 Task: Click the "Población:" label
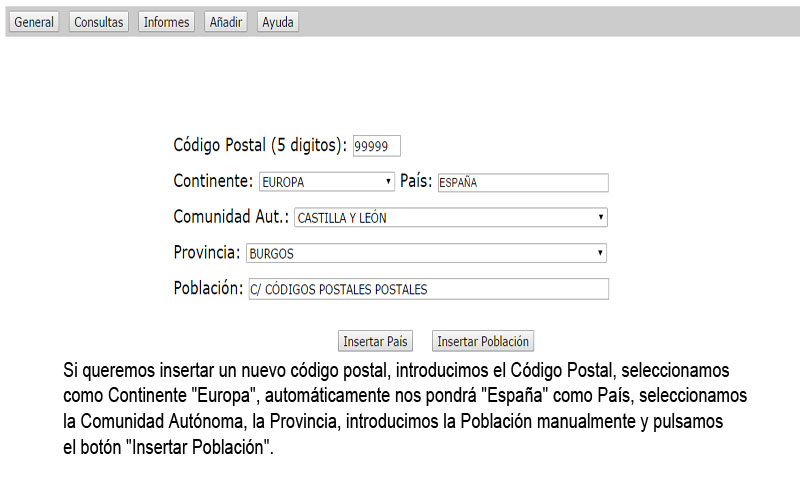[208, 288]
